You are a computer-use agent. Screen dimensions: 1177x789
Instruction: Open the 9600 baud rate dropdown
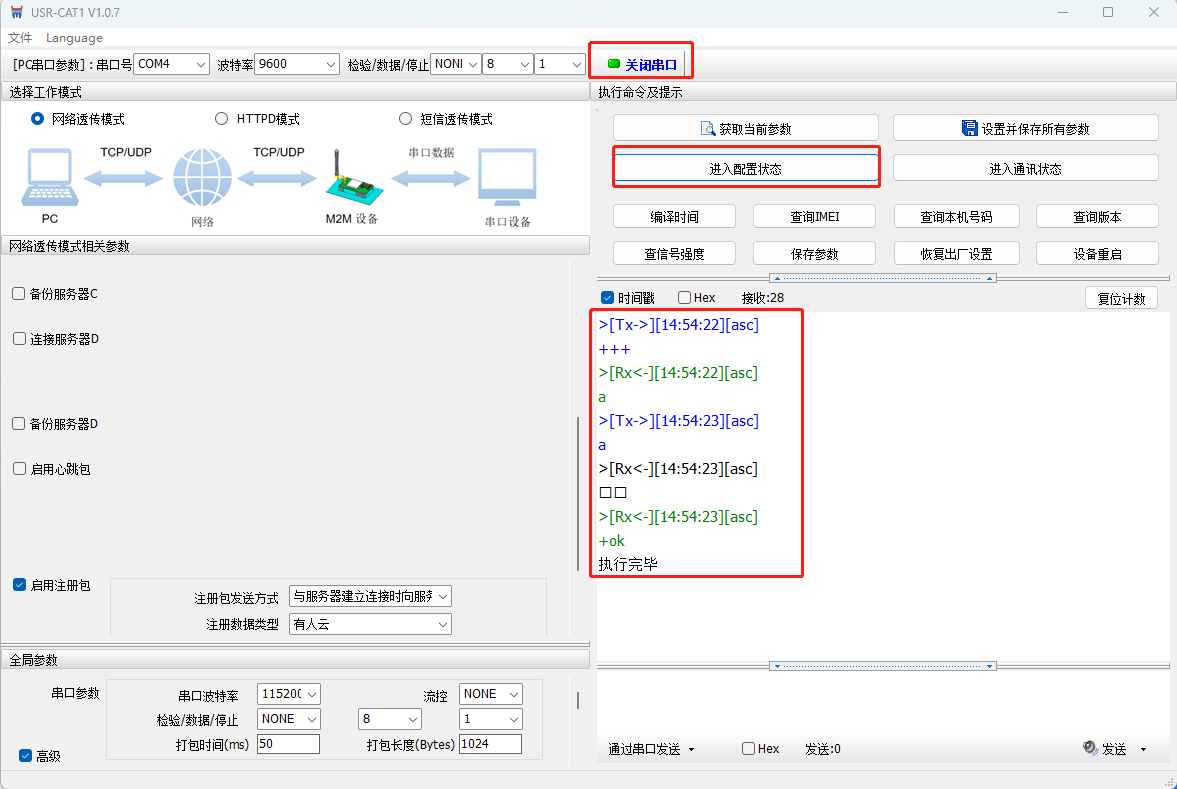pyautogui.click(x=297, y=64)
